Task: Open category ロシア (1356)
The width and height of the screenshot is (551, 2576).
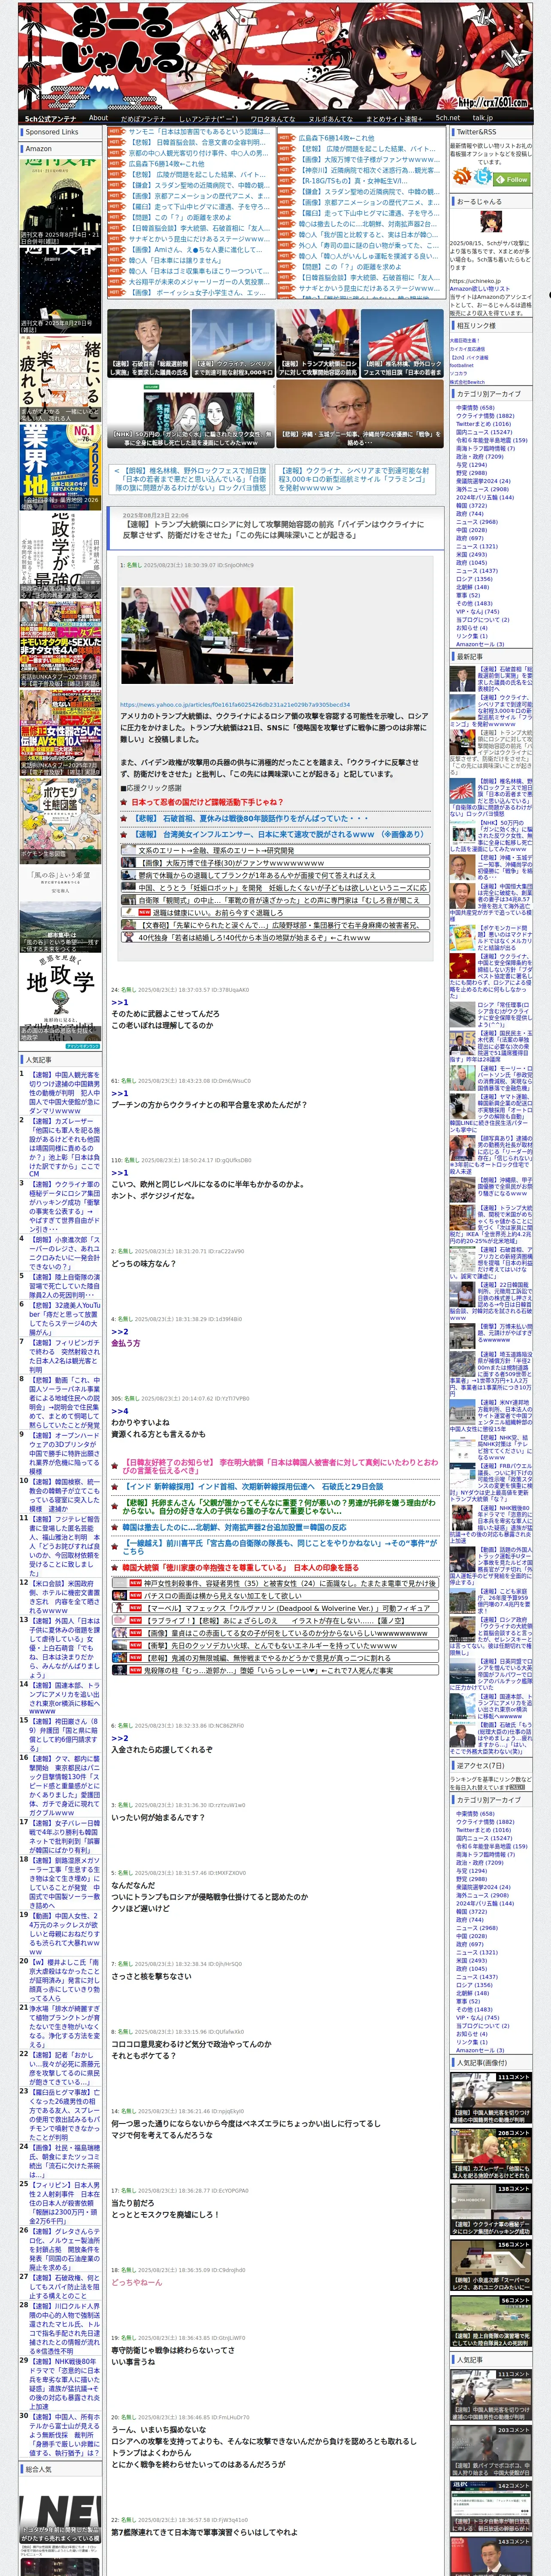Action: point(474,579)
